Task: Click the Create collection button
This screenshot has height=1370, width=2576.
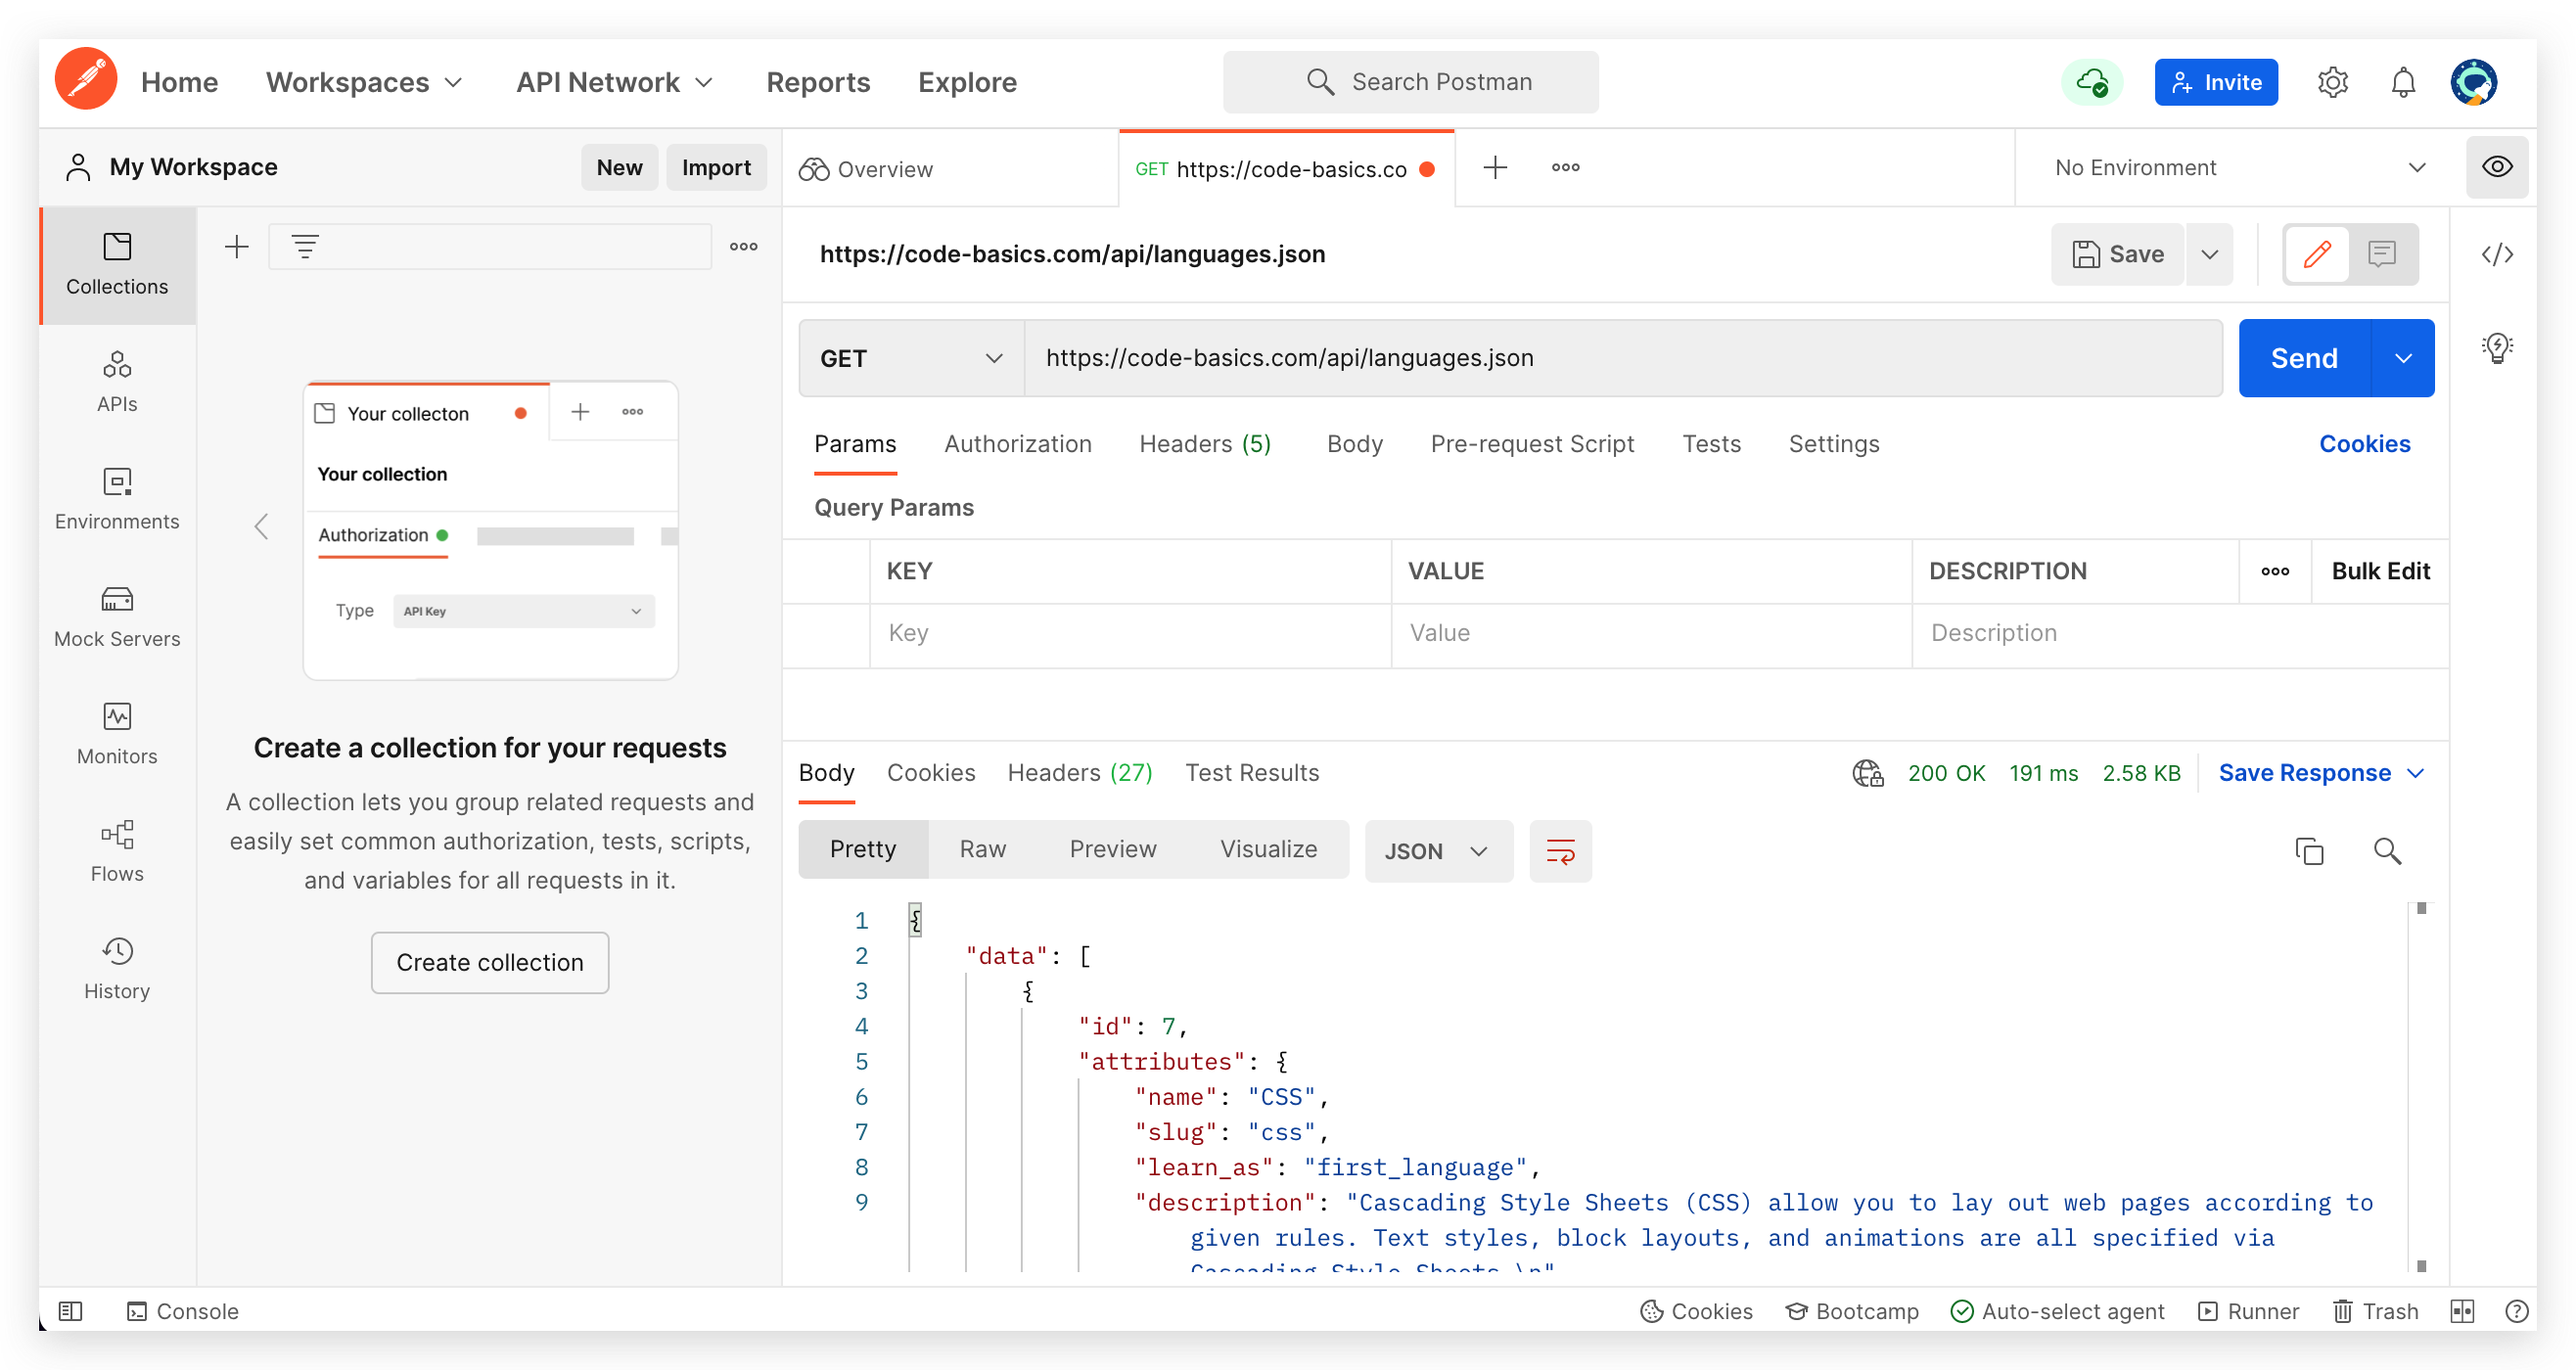Action: (489, 962)
